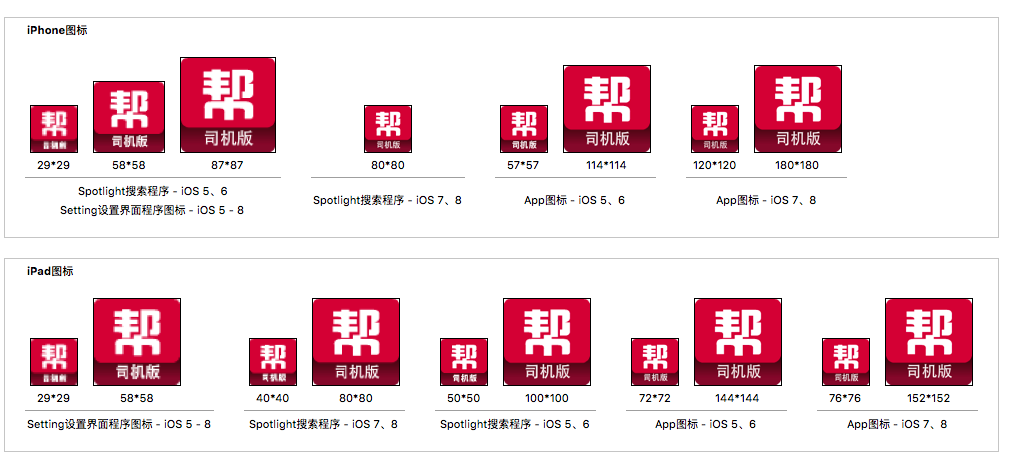This screenshot has height=466, width=1016.
Task: Select the iPad 80*80 Spotlight icon
Action: (356, 342)
